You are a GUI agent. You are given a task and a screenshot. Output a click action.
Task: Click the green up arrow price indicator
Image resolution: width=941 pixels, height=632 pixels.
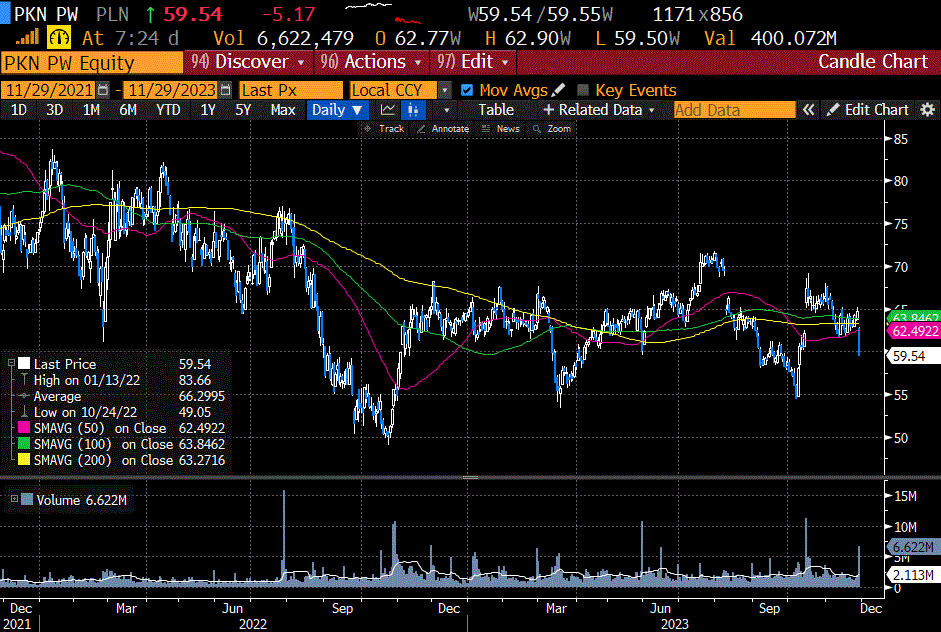click(150, 14)
